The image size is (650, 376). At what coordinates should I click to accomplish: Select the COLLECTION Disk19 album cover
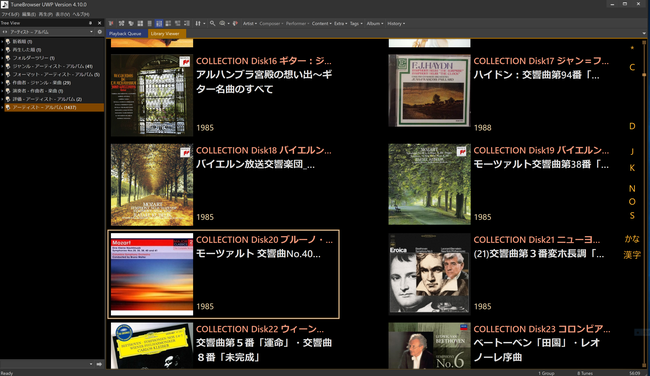pos(429,184)
